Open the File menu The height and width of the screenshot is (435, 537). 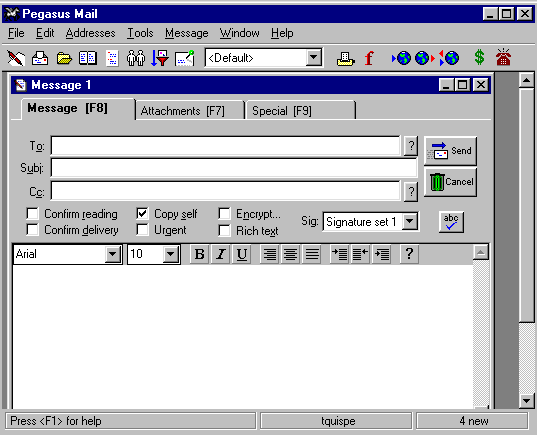click(16, 33)
